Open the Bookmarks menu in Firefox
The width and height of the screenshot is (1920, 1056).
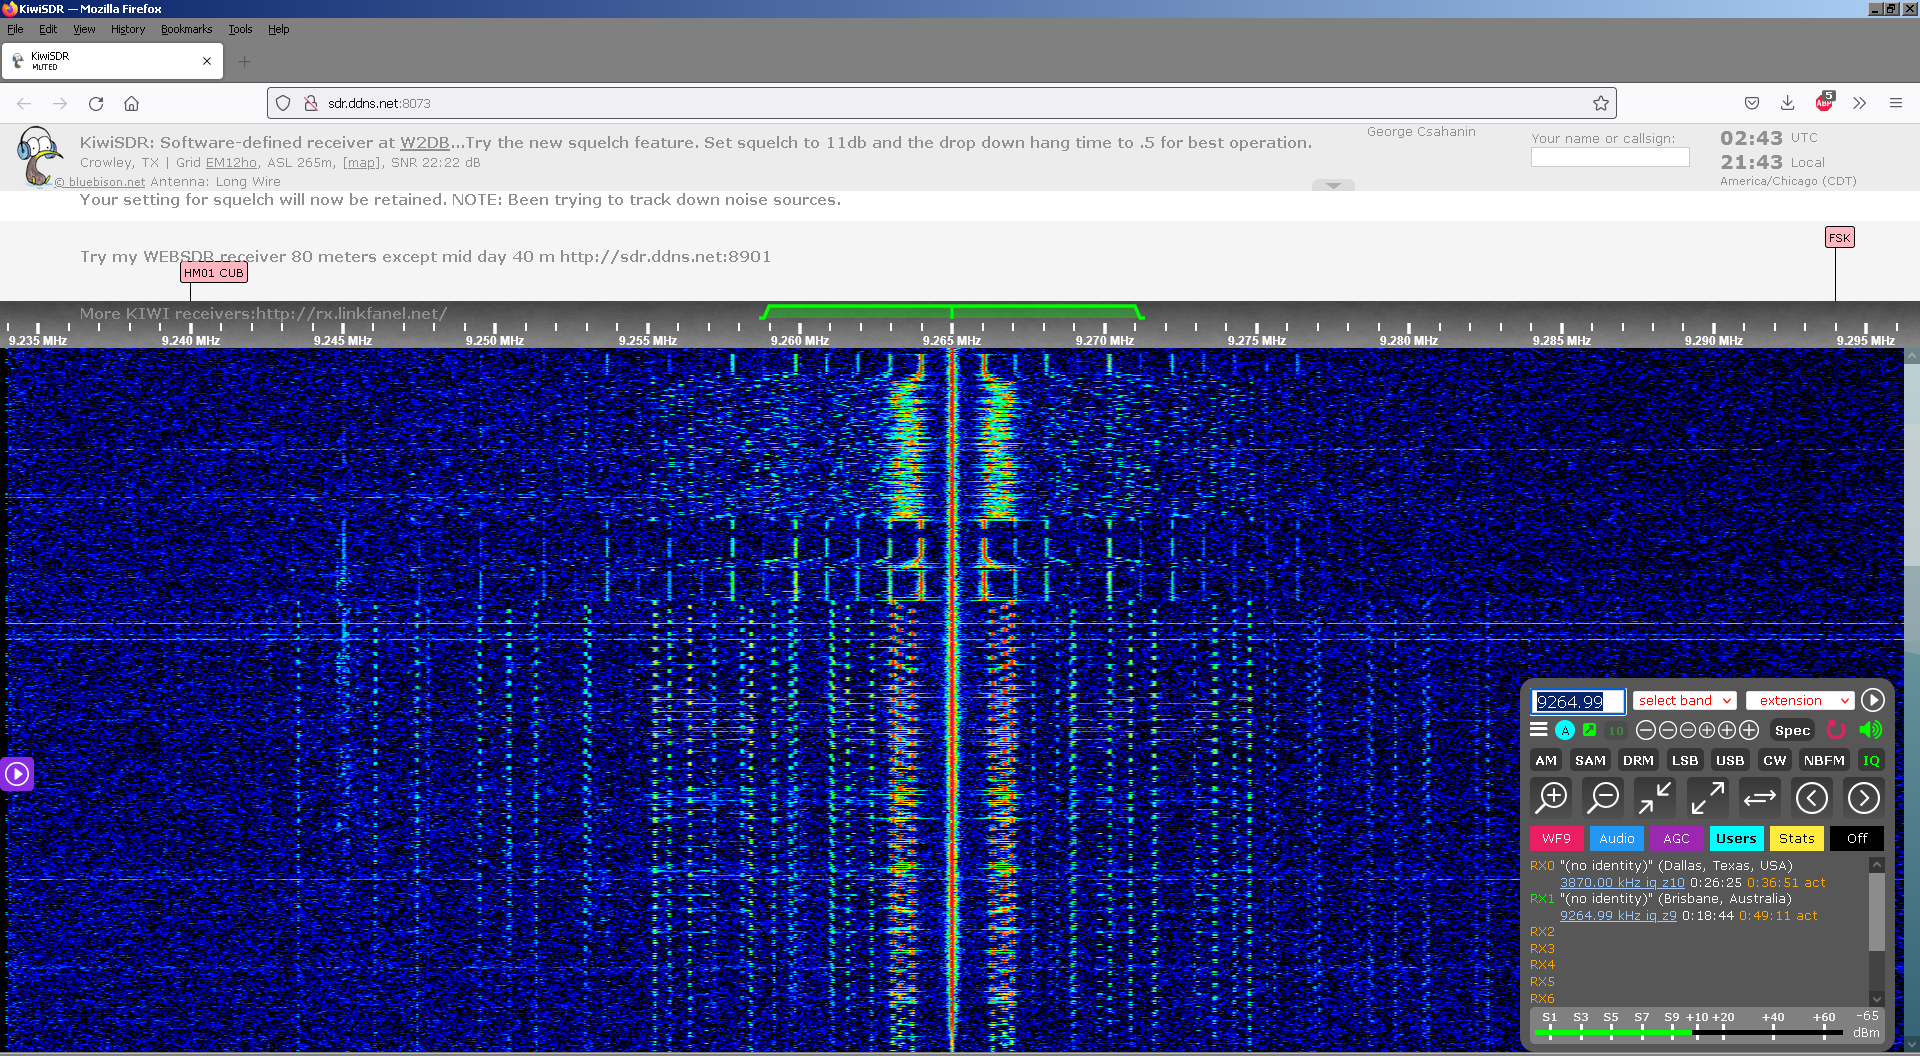point(186,29)
